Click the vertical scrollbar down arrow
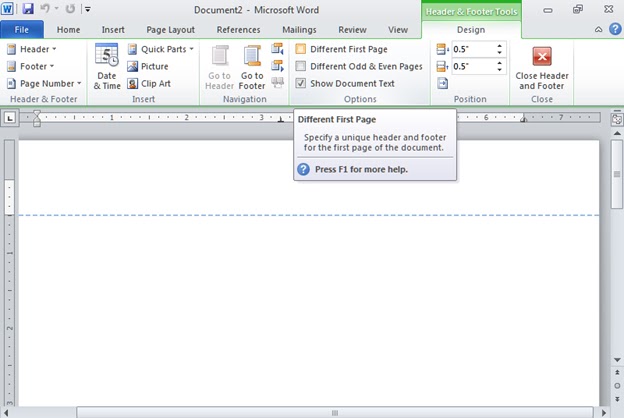Image resolution: width=624 pixels, height=418 pixels. 617,360
